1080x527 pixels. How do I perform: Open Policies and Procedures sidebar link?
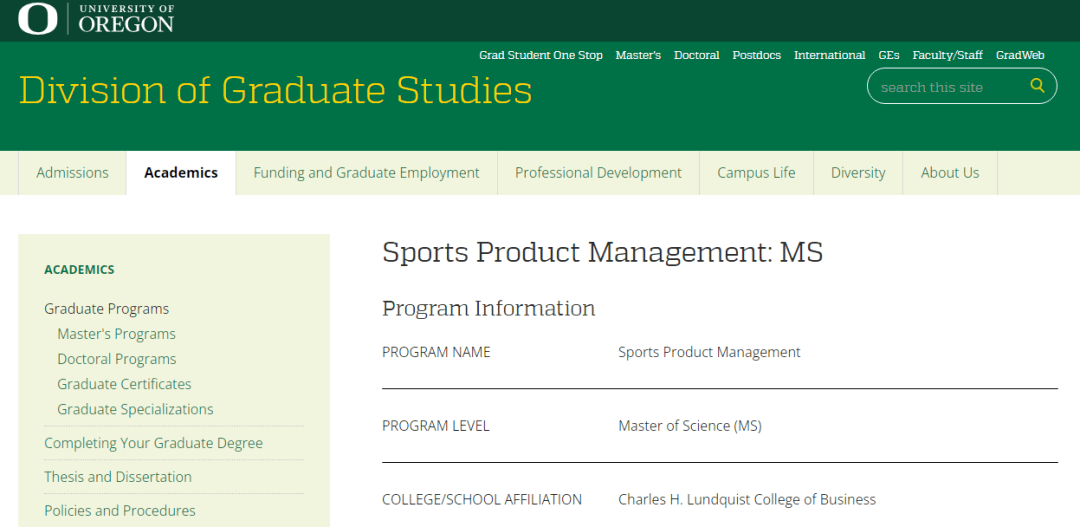click(x=120, y=510)
